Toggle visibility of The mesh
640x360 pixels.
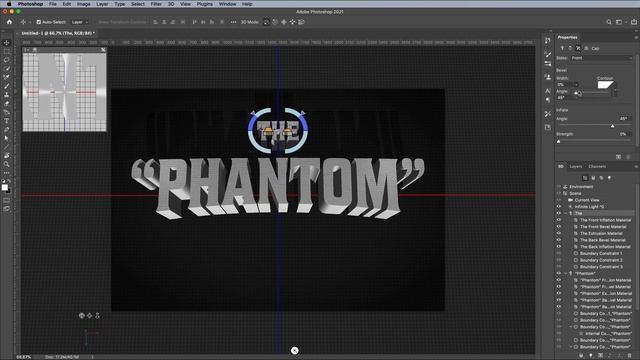[x=559, y=213]
